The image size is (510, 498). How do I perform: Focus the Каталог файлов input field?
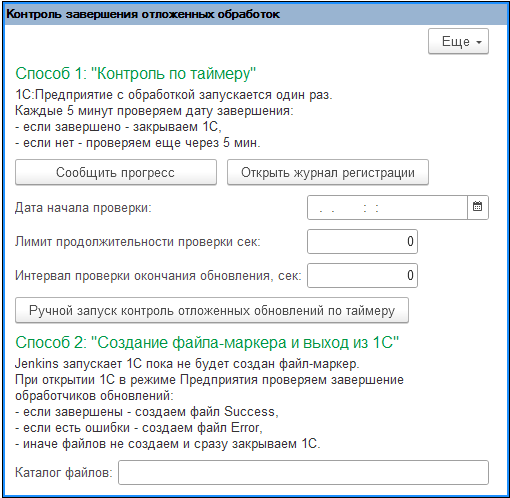303,472
